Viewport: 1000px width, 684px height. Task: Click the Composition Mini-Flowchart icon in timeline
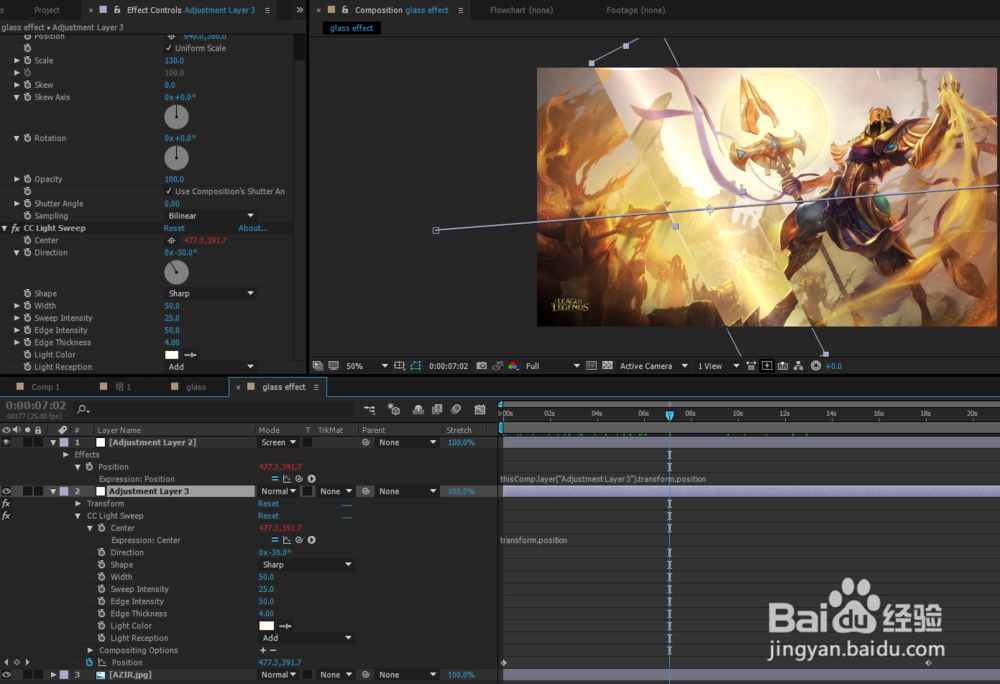[370, 409]
